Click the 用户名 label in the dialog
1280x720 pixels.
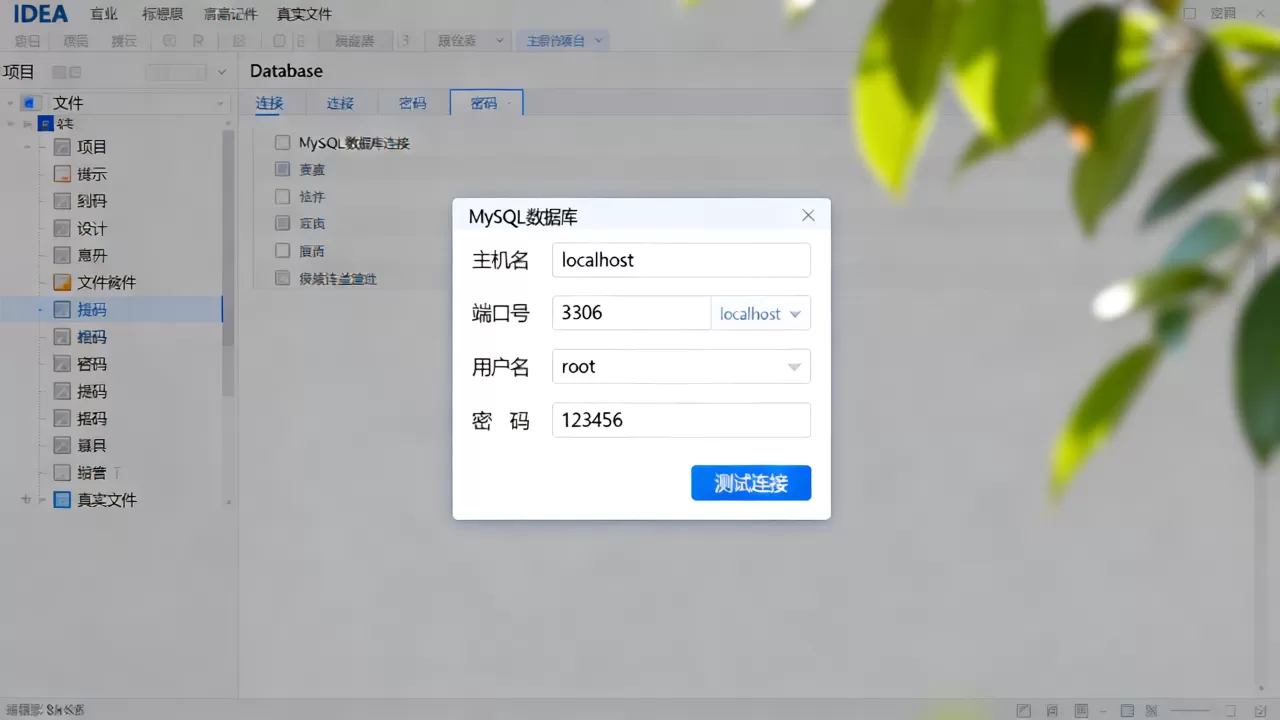500,367
